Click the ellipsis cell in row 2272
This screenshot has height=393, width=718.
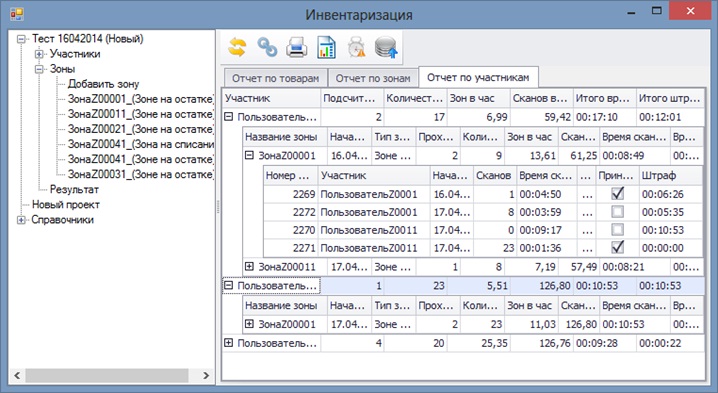[x=587, y=212]
